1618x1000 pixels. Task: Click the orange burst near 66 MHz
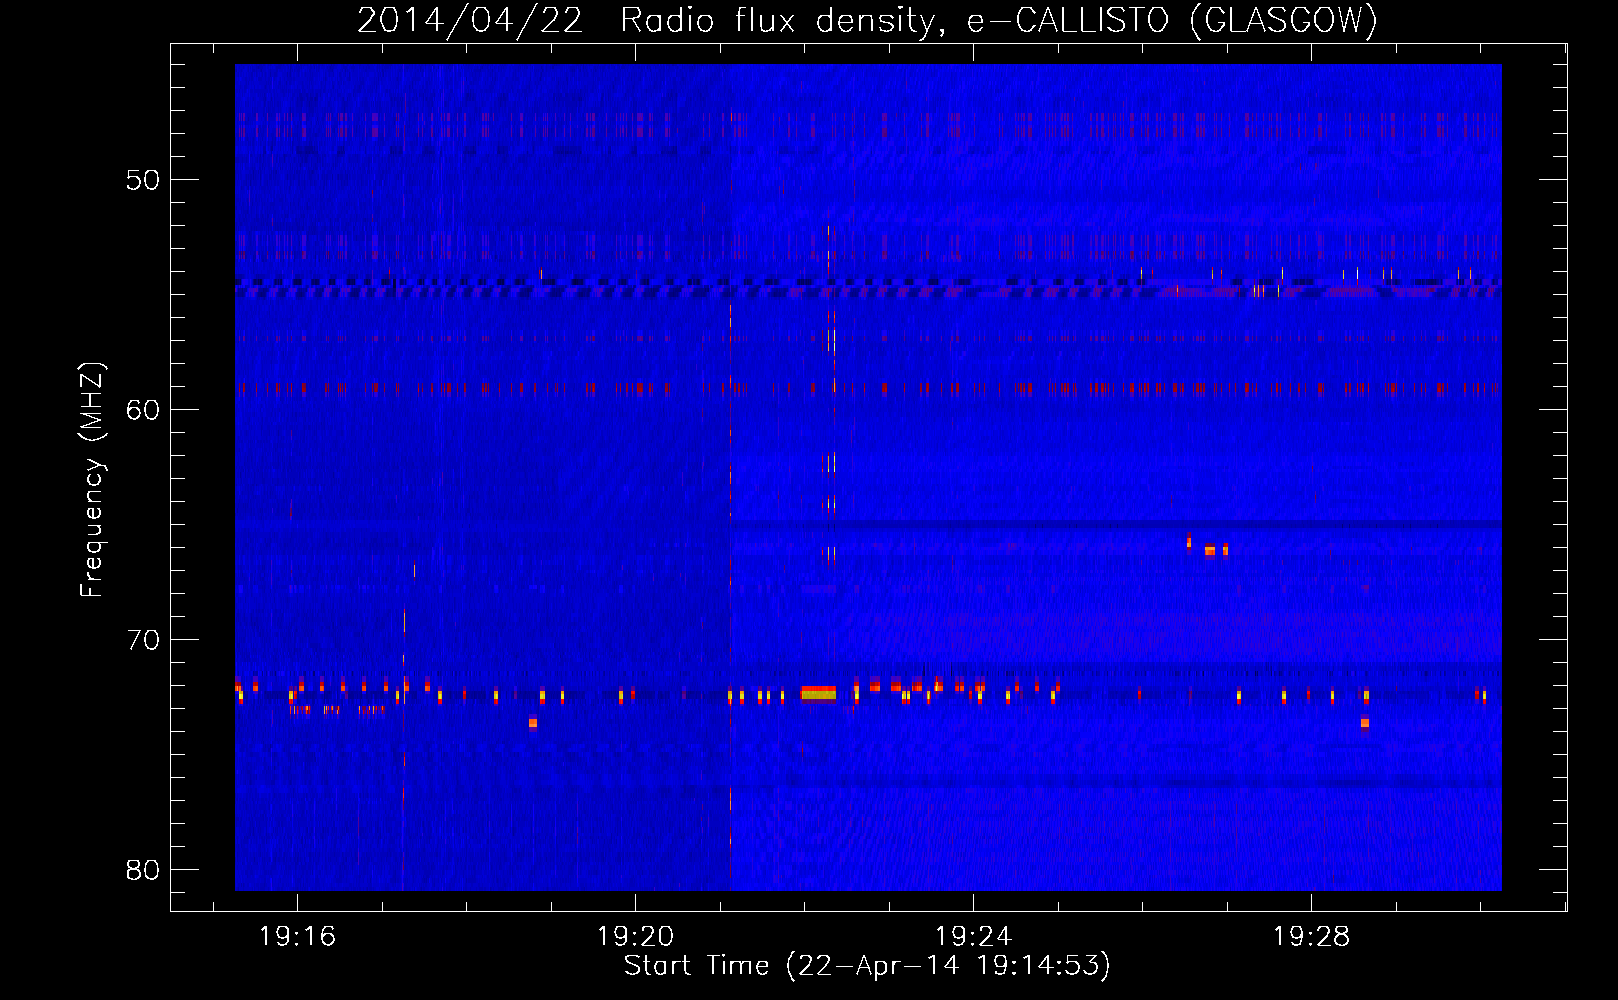(x=1210, y=550)
